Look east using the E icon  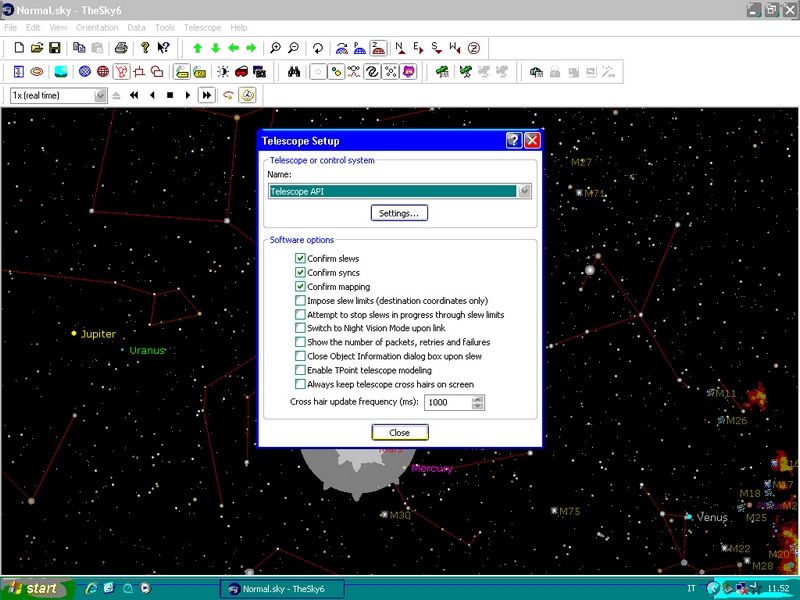pos(418,48)
